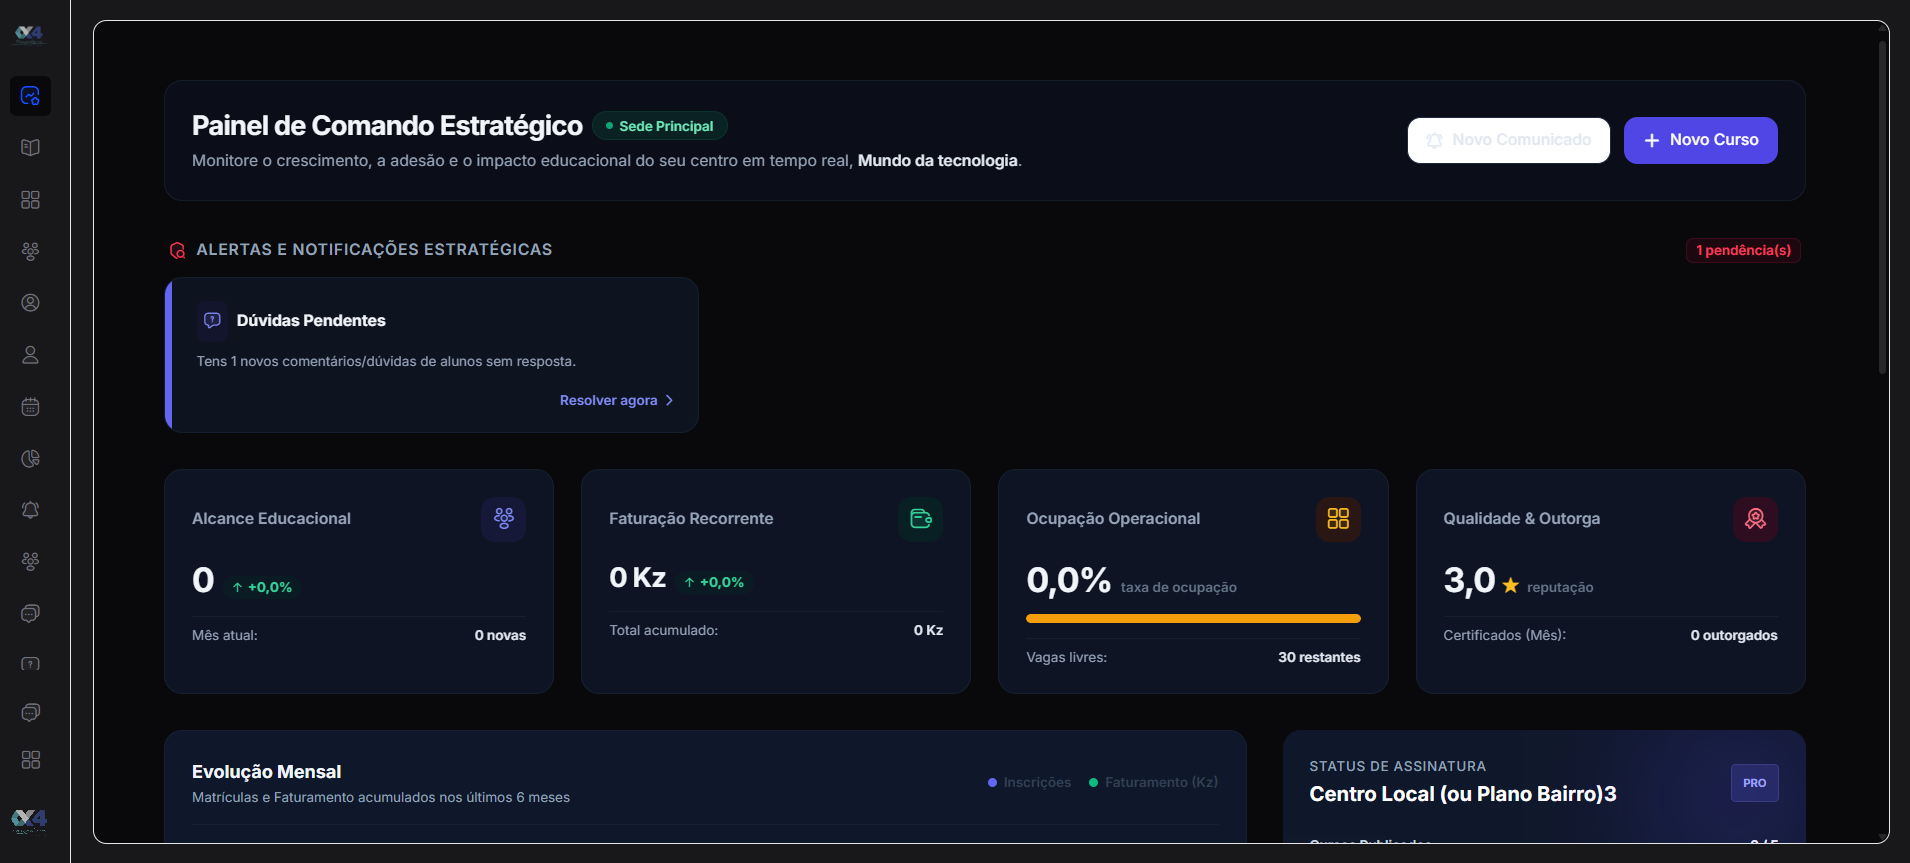The height and width of the screenshot is (863, 1910).
Task: Click the Novo Comunicado button
Action: coord(1508,140)
